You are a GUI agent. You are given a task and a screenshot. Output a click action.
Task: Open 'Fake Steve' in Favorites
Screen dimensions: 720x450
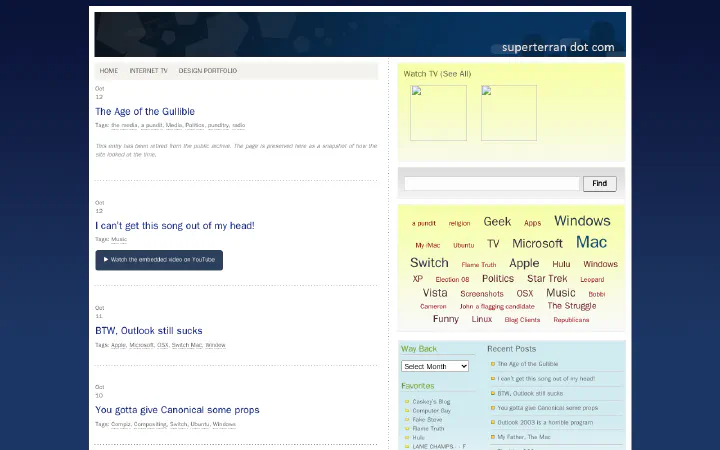coord(427,420)
